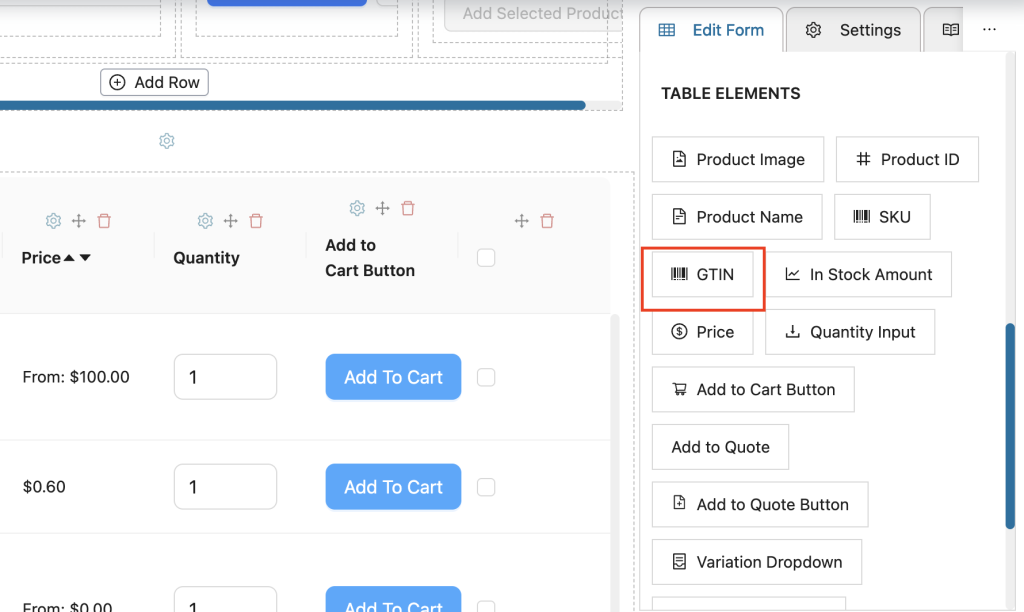1024x612 pixels.
Task: Delete the Quantity column via trash icon
Action: click(256, 221)
